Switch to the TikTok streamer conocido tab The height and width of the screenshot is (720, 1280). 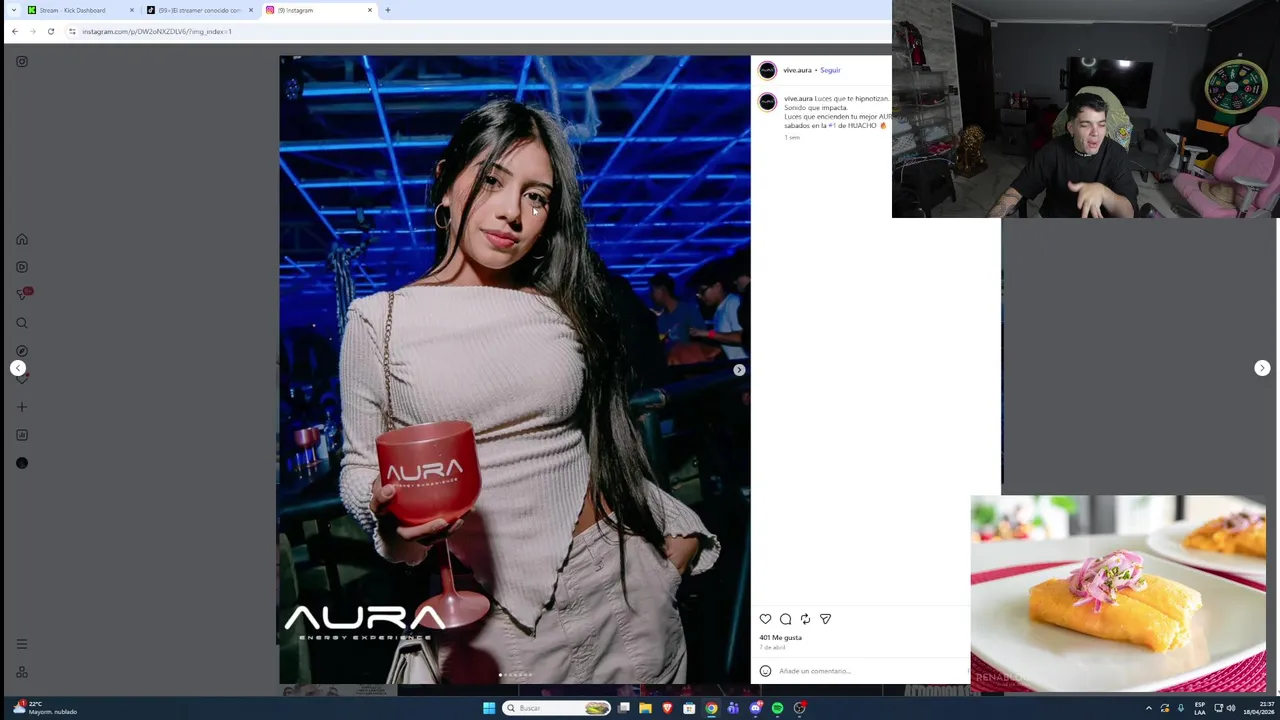(200, 10)
